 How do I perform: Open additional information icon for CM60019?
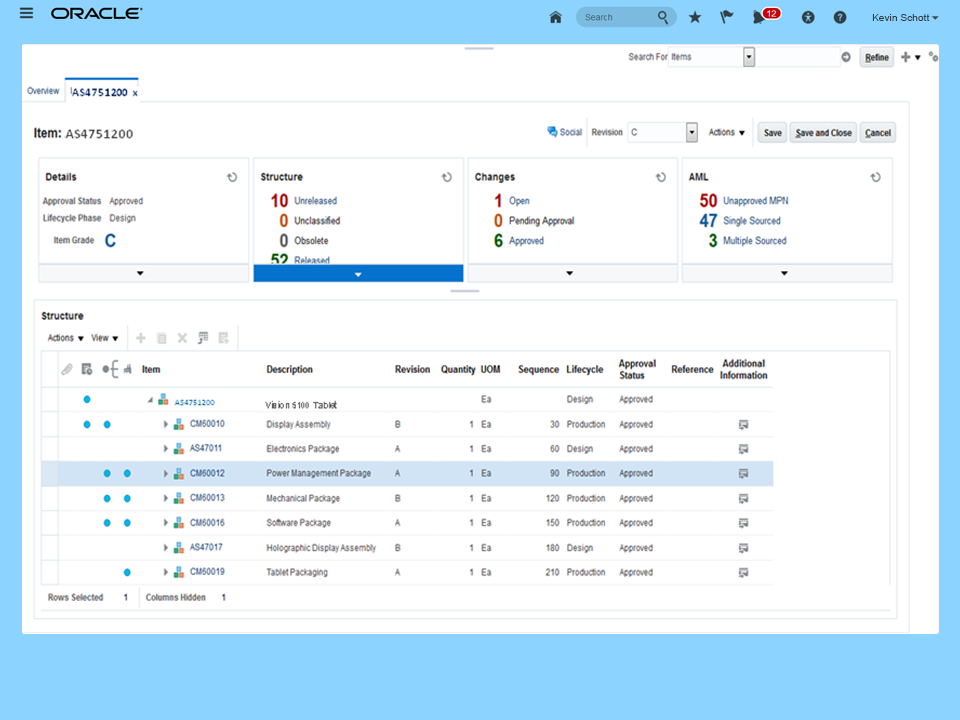click(x=743, y=572)
